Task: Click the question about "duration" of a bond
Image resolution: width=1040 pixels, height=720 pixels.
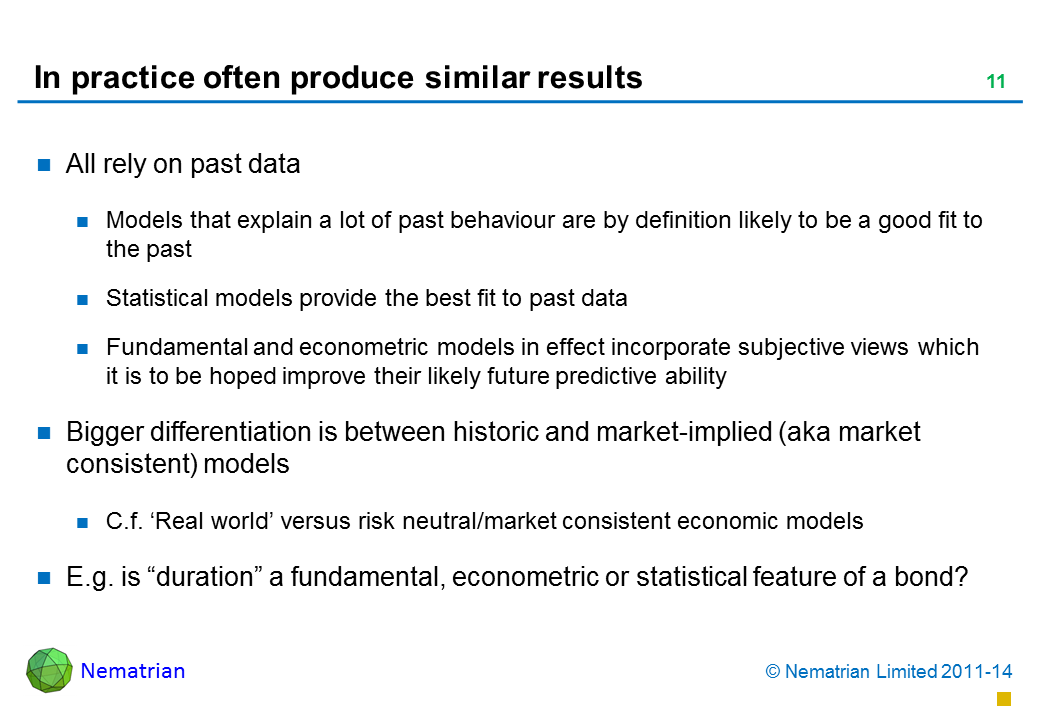Action: pos(516,577)
